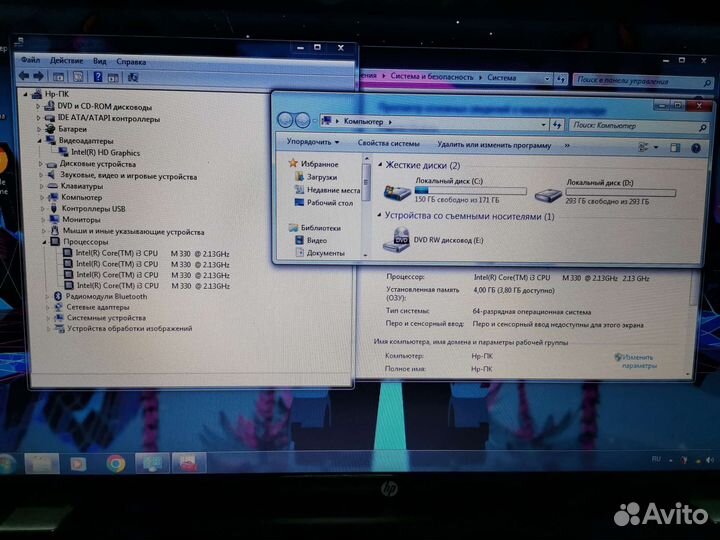Click Система и безопасность breadcrumb
Screen dimensions: 720x540
click(432, 77)
